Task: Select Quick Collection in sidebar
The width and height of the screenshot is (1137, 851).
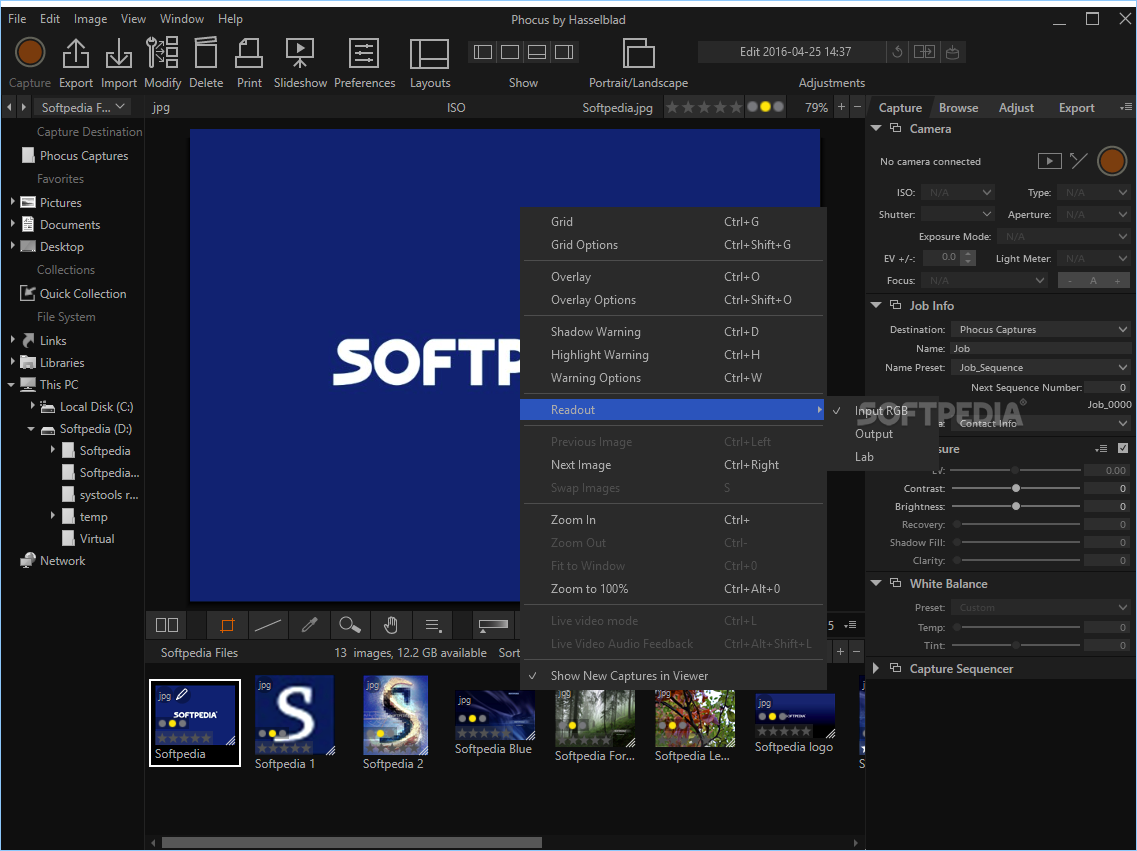Action: coord(83,294)
